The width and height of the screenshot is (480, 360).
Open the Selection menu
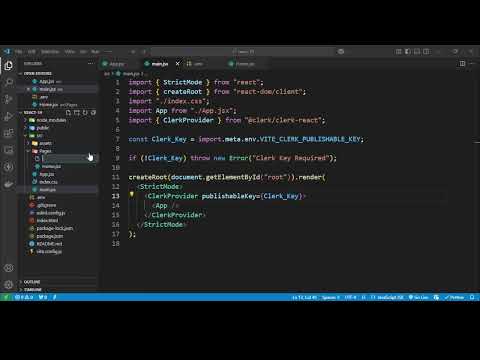click(50, 52)
